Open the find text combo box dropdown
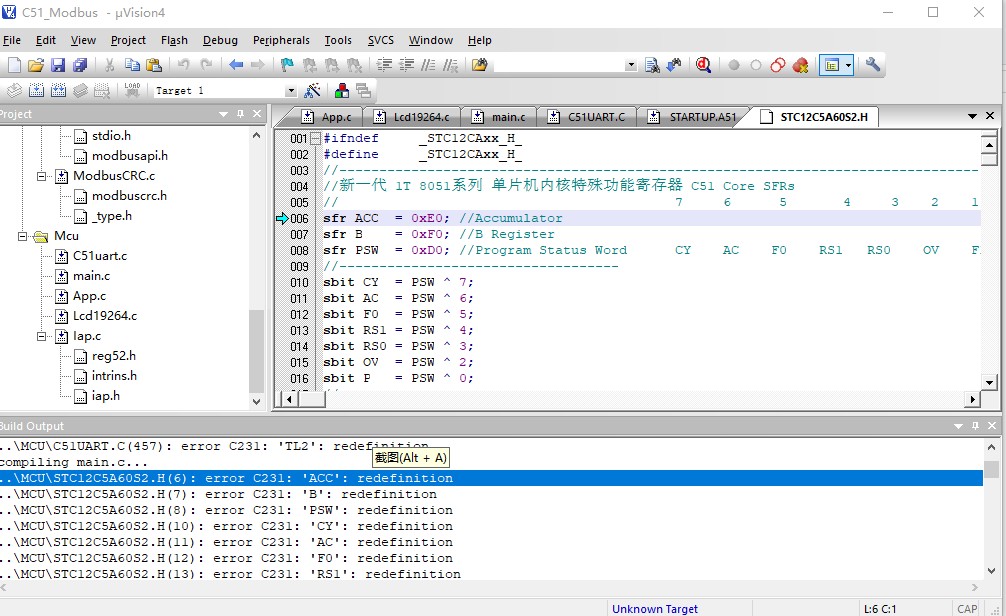The image size is (1006, 616). click(x=631, y=65)
